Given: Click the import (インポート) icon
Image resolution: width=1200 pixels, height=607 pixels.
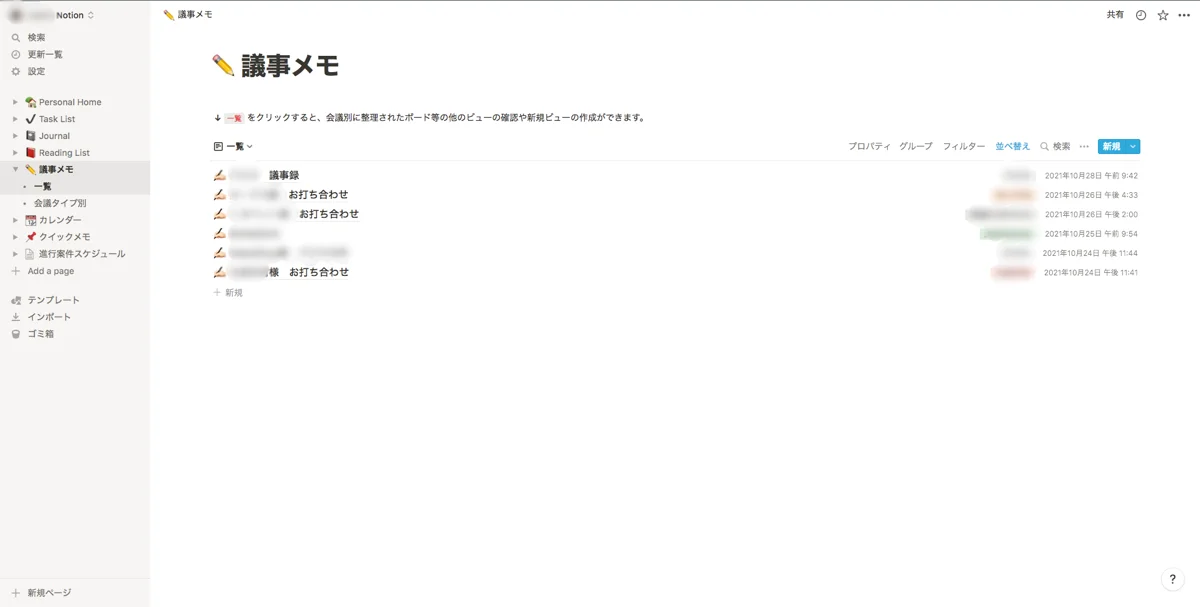Looking at the screenshot, I should coord(16,317).
